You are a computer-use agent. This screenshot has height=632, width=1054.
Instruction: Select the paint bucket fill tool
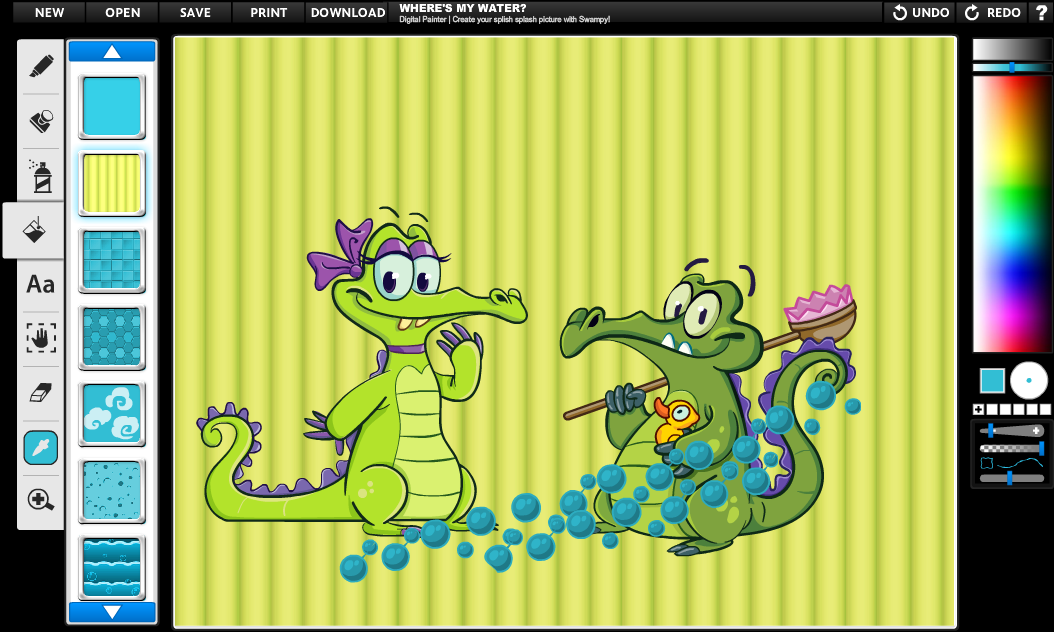click(34, 230)
